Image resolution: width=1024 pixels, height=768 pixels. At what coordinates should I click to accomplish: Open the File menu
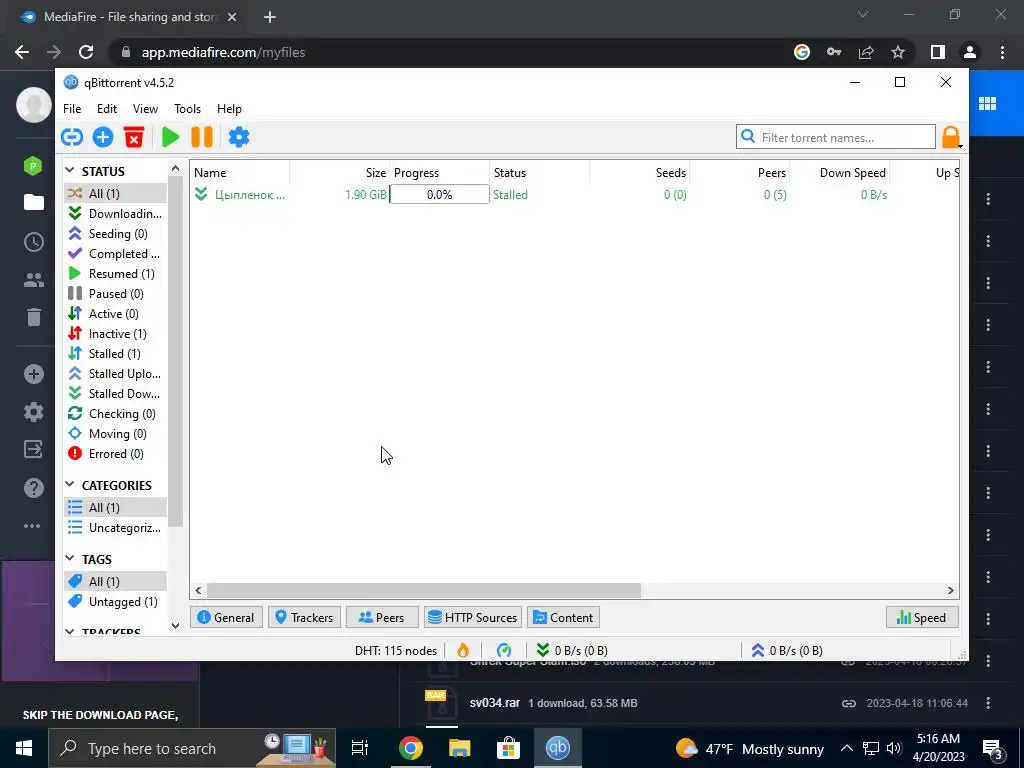(72, 109)
